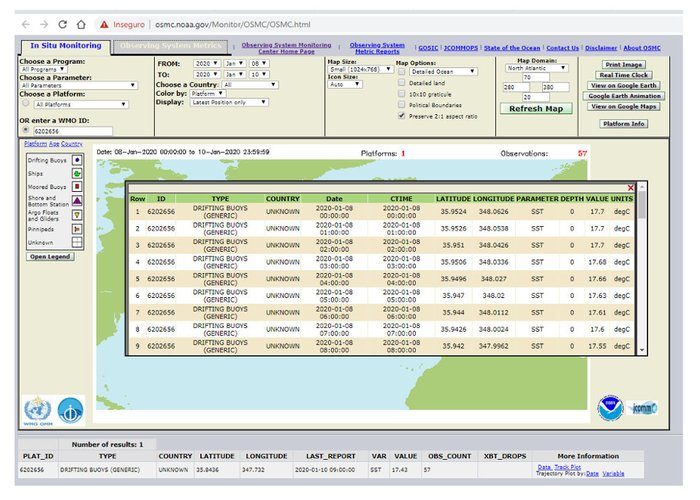Screen dimensions: 700x500
Task: Select the In Situ Monitoring tab
Action: click(x=64, y=46)
